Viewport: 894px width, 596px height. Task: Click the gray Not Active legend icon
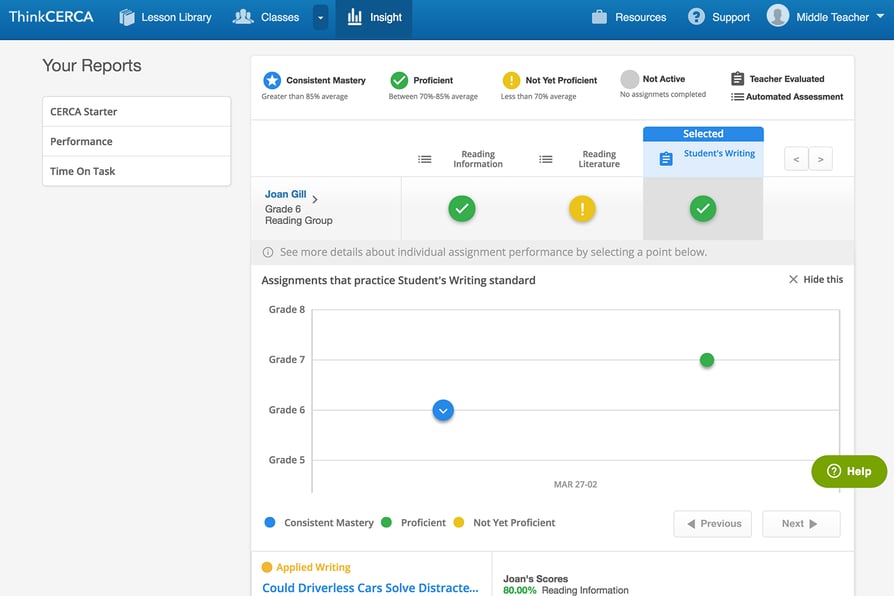(x=629, y=79)
